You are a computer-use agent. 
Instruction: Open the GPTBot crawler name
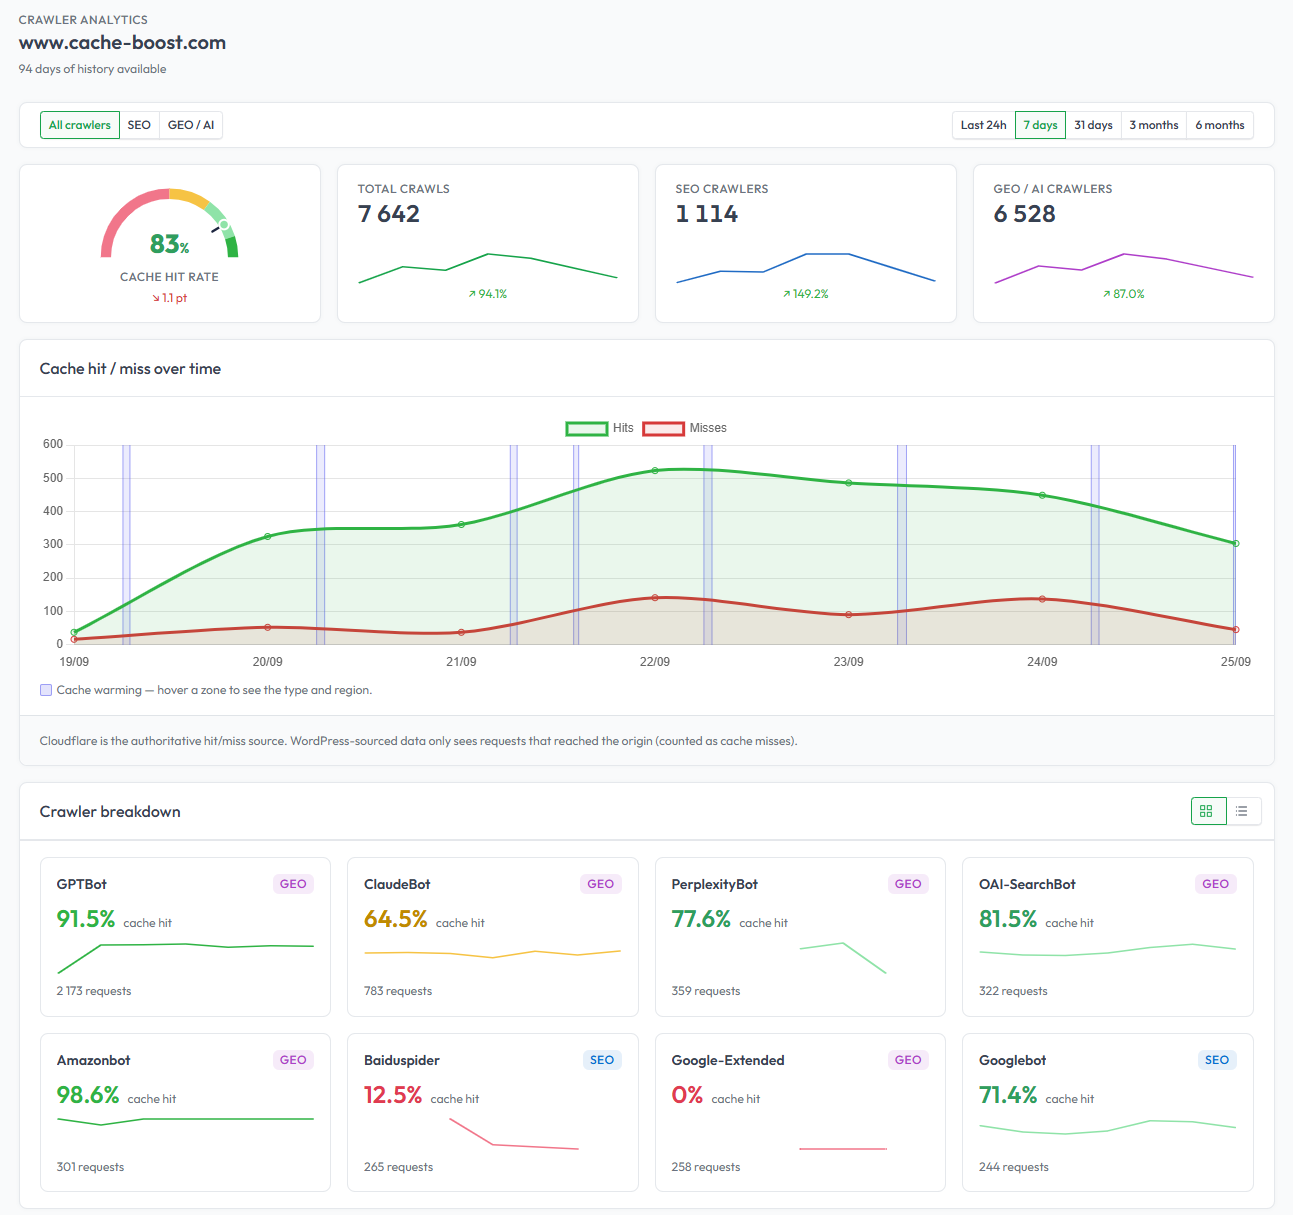(x=82, y=884)
